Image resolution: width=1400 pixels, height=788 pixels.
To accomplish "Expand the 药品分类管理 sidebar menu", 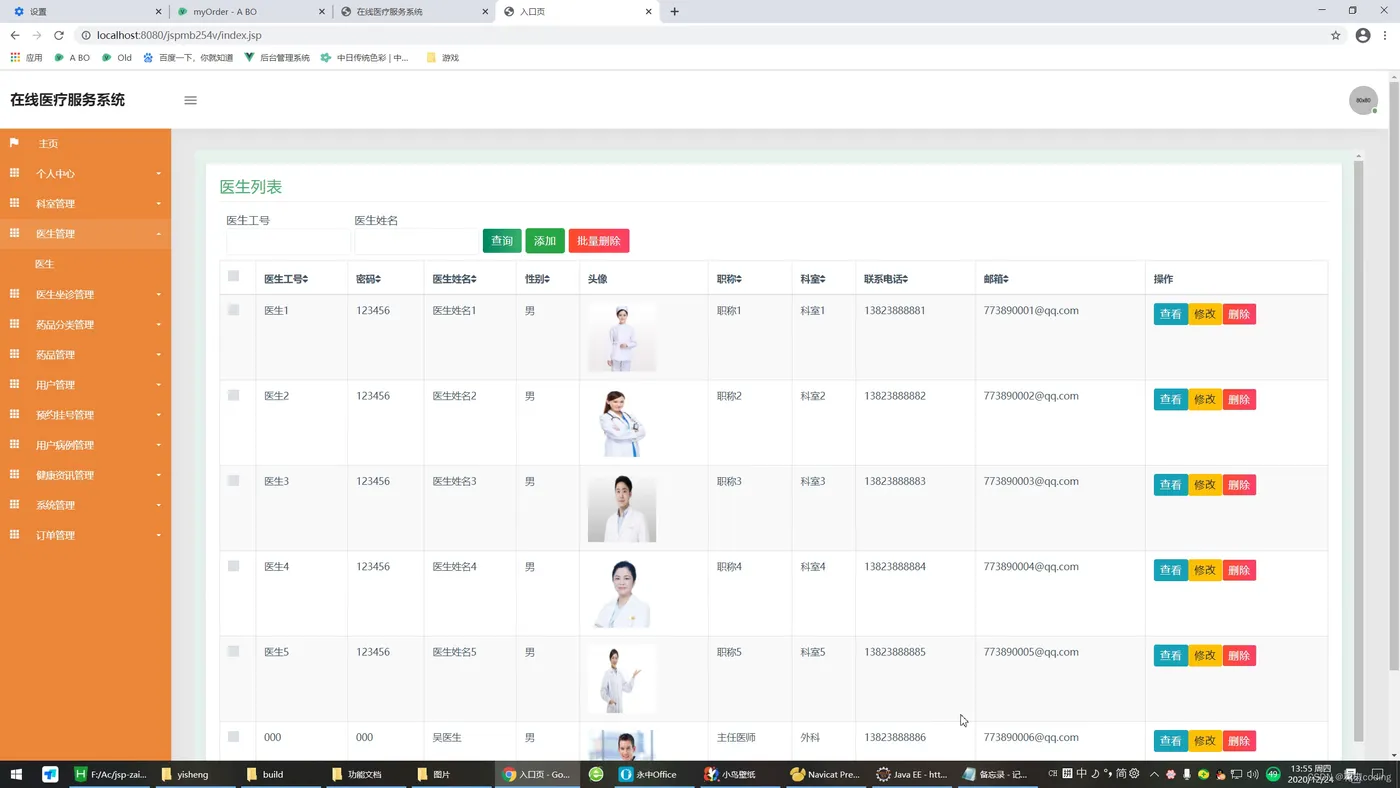I will click(86, 325).
